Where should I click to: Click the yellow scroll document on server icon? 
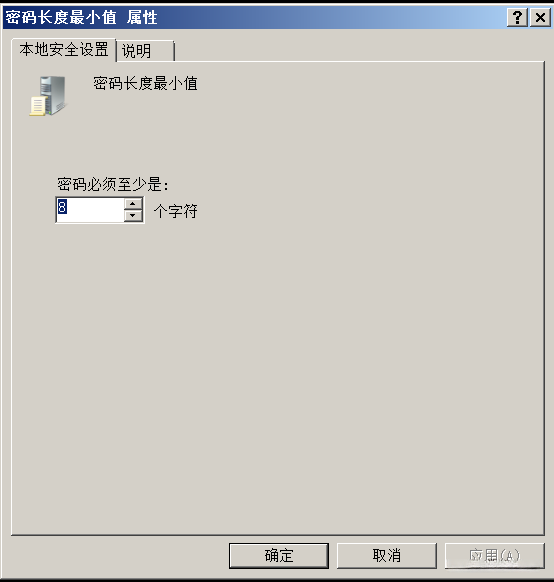(x=37, y=106)
